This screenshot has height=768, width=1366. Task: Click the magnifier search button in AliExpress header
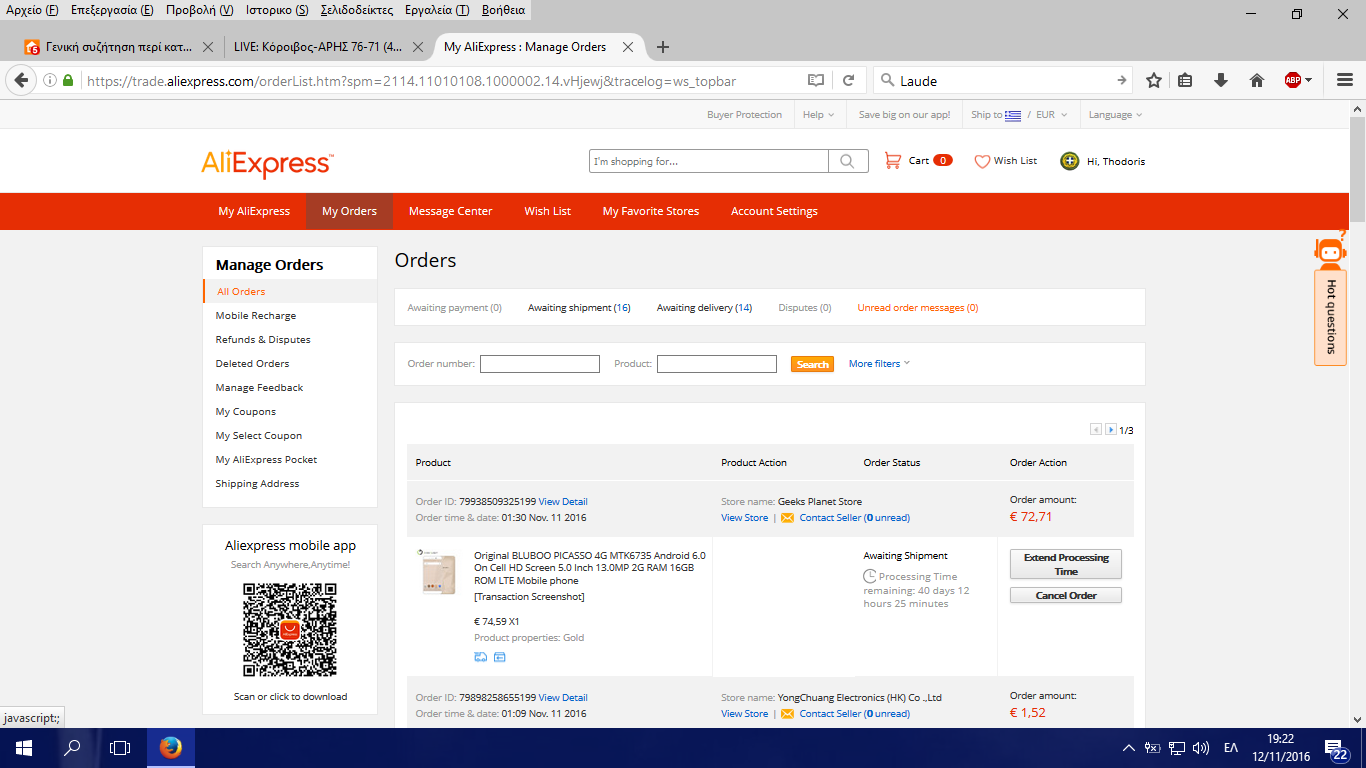[847, 161]
